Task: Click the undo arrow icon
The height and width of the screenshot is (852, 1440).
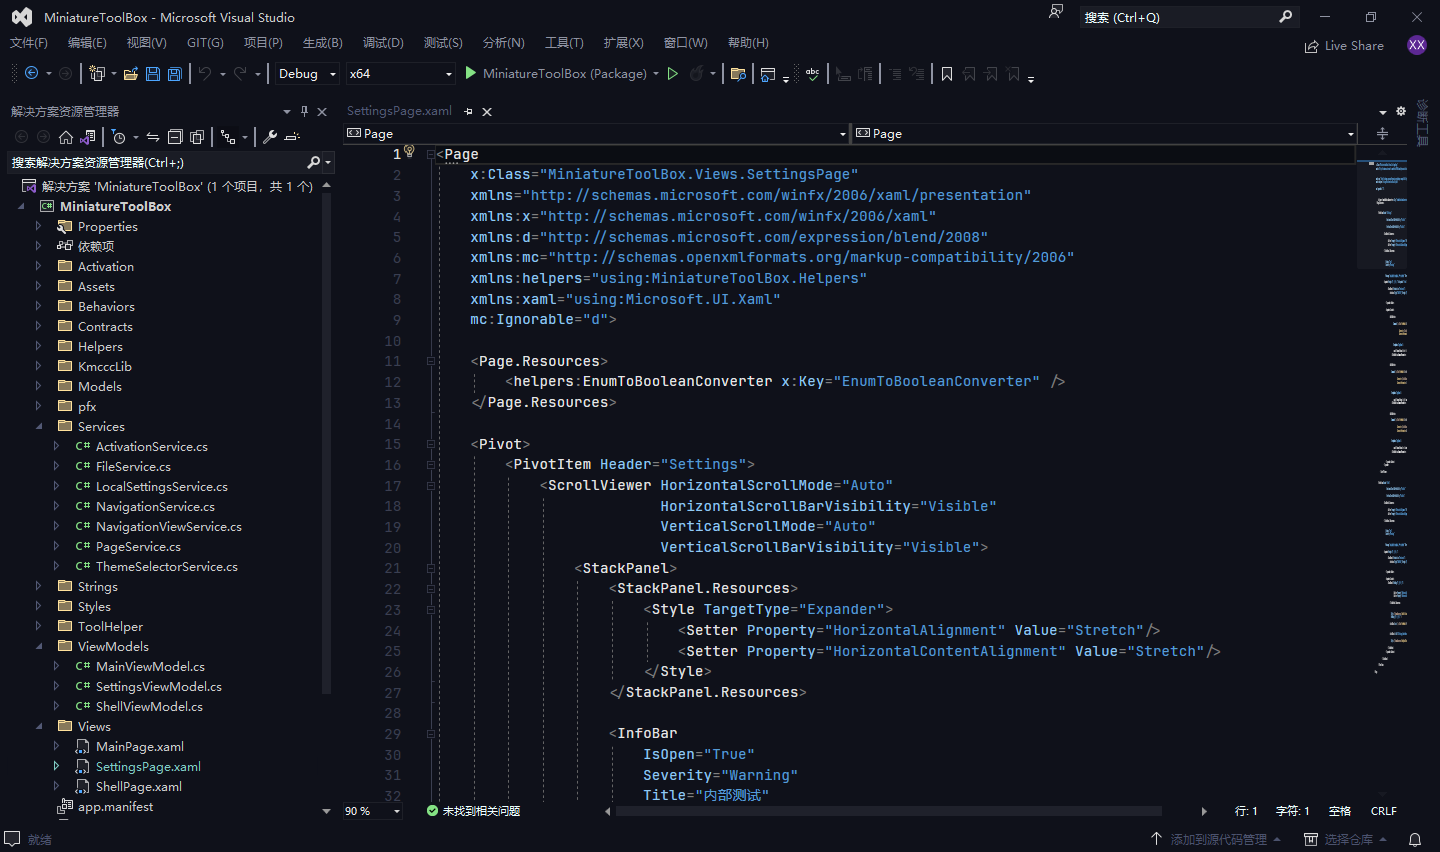Action: [205, 73]
